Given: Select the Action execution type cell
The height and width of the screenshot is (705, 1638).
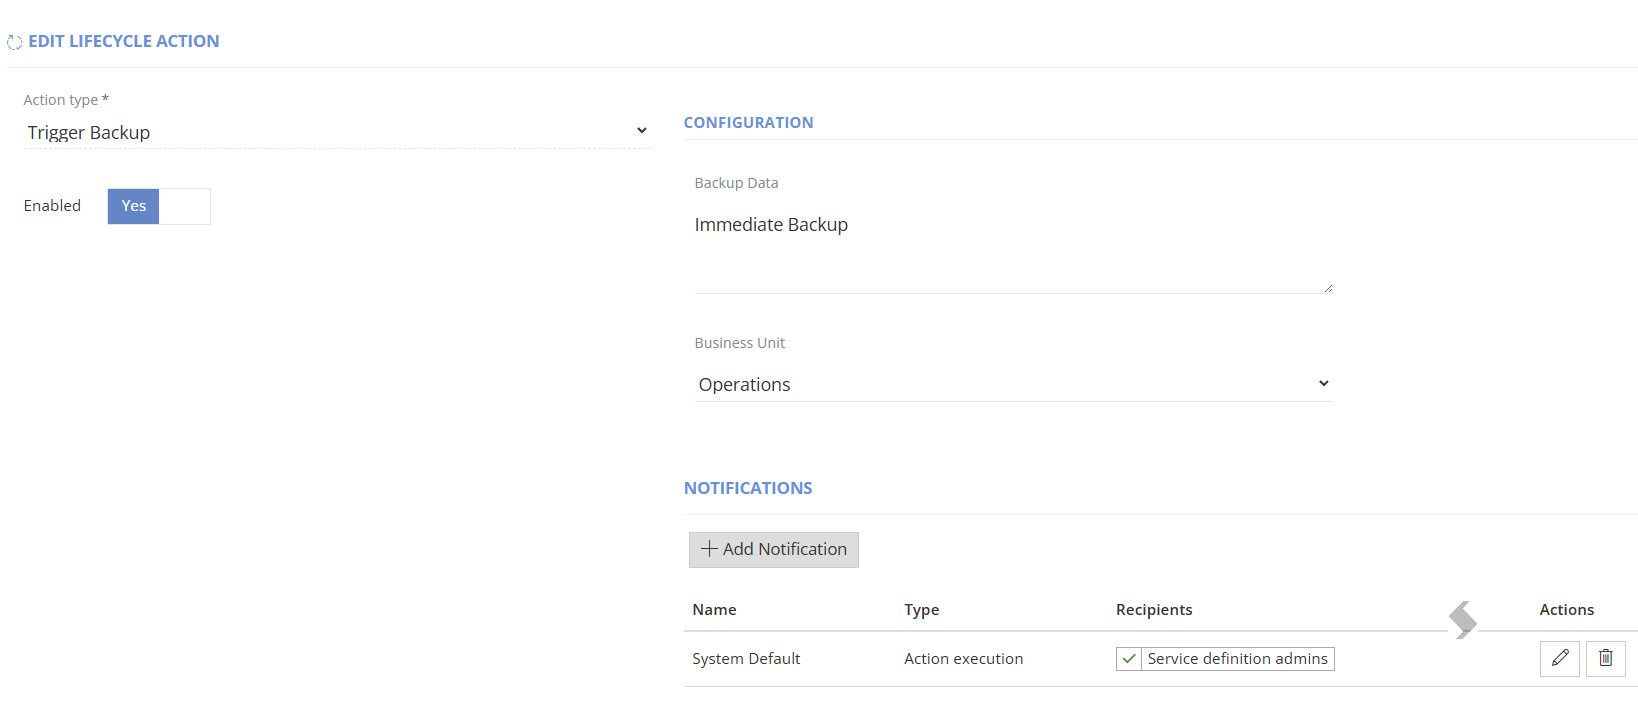Looking at the screenshot, I should 963,659.
